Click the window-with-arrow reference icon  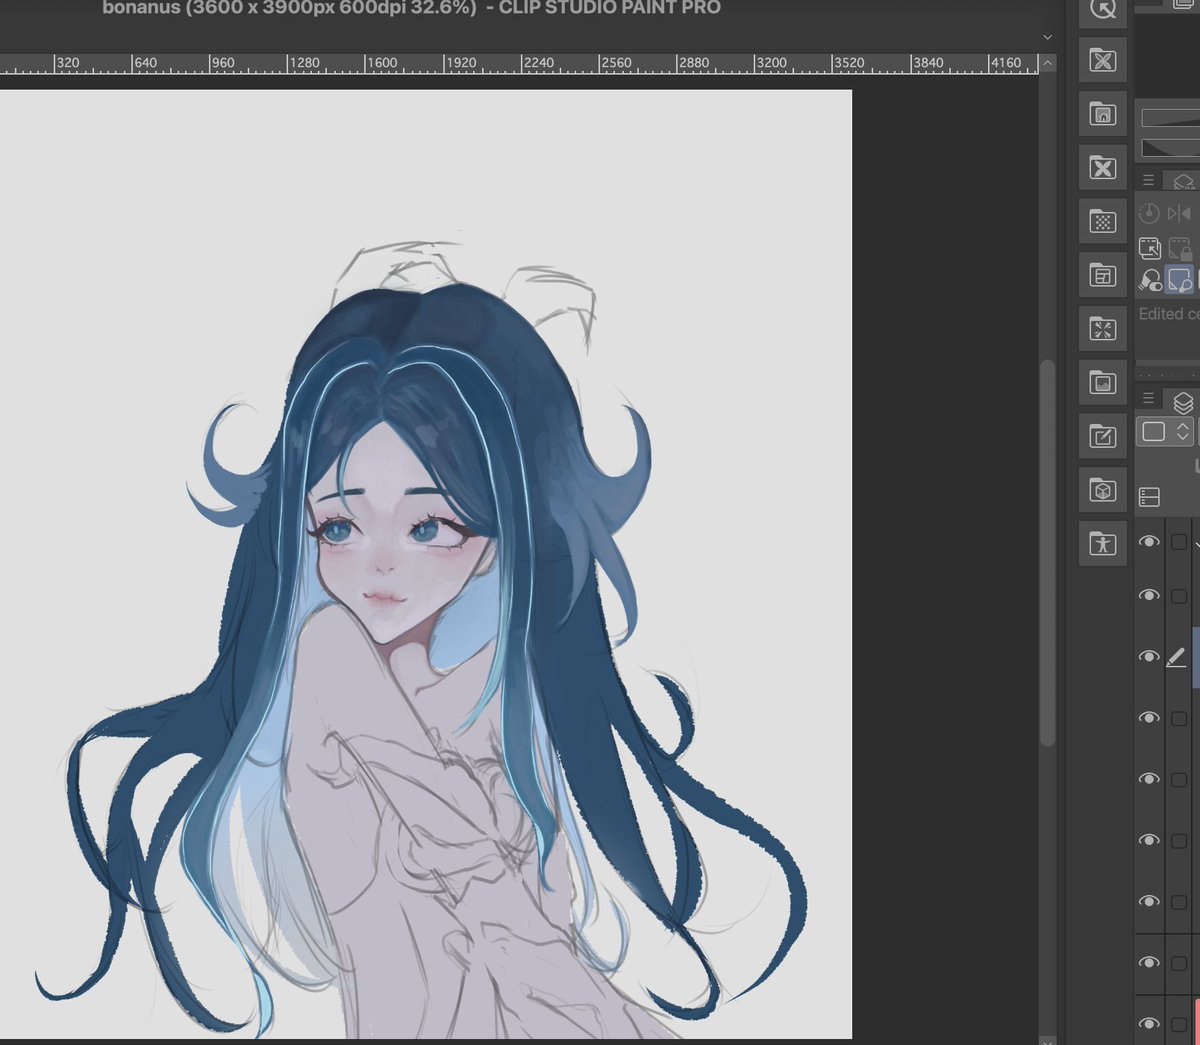1150,248
